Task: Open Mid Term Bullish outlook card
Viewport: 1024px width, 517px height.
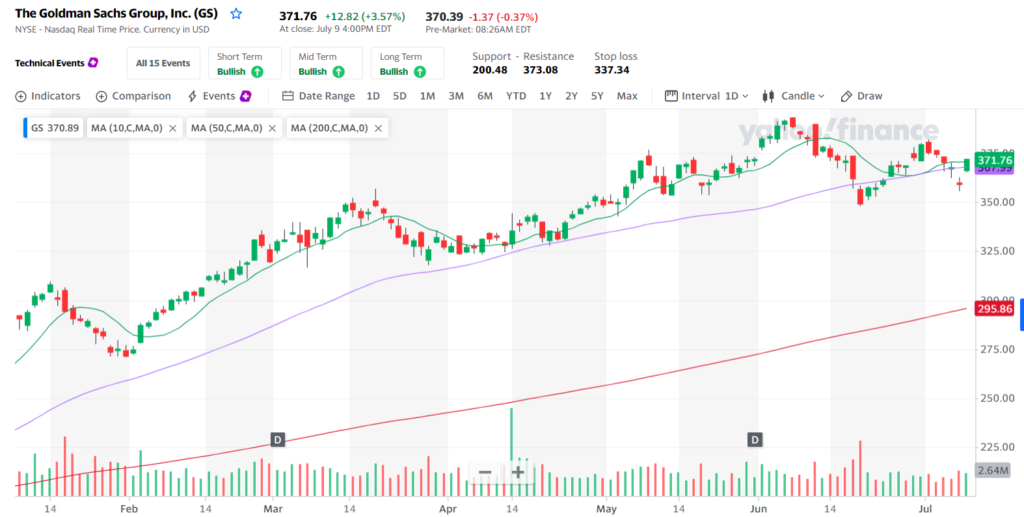Action: click(x=326, y=63)
